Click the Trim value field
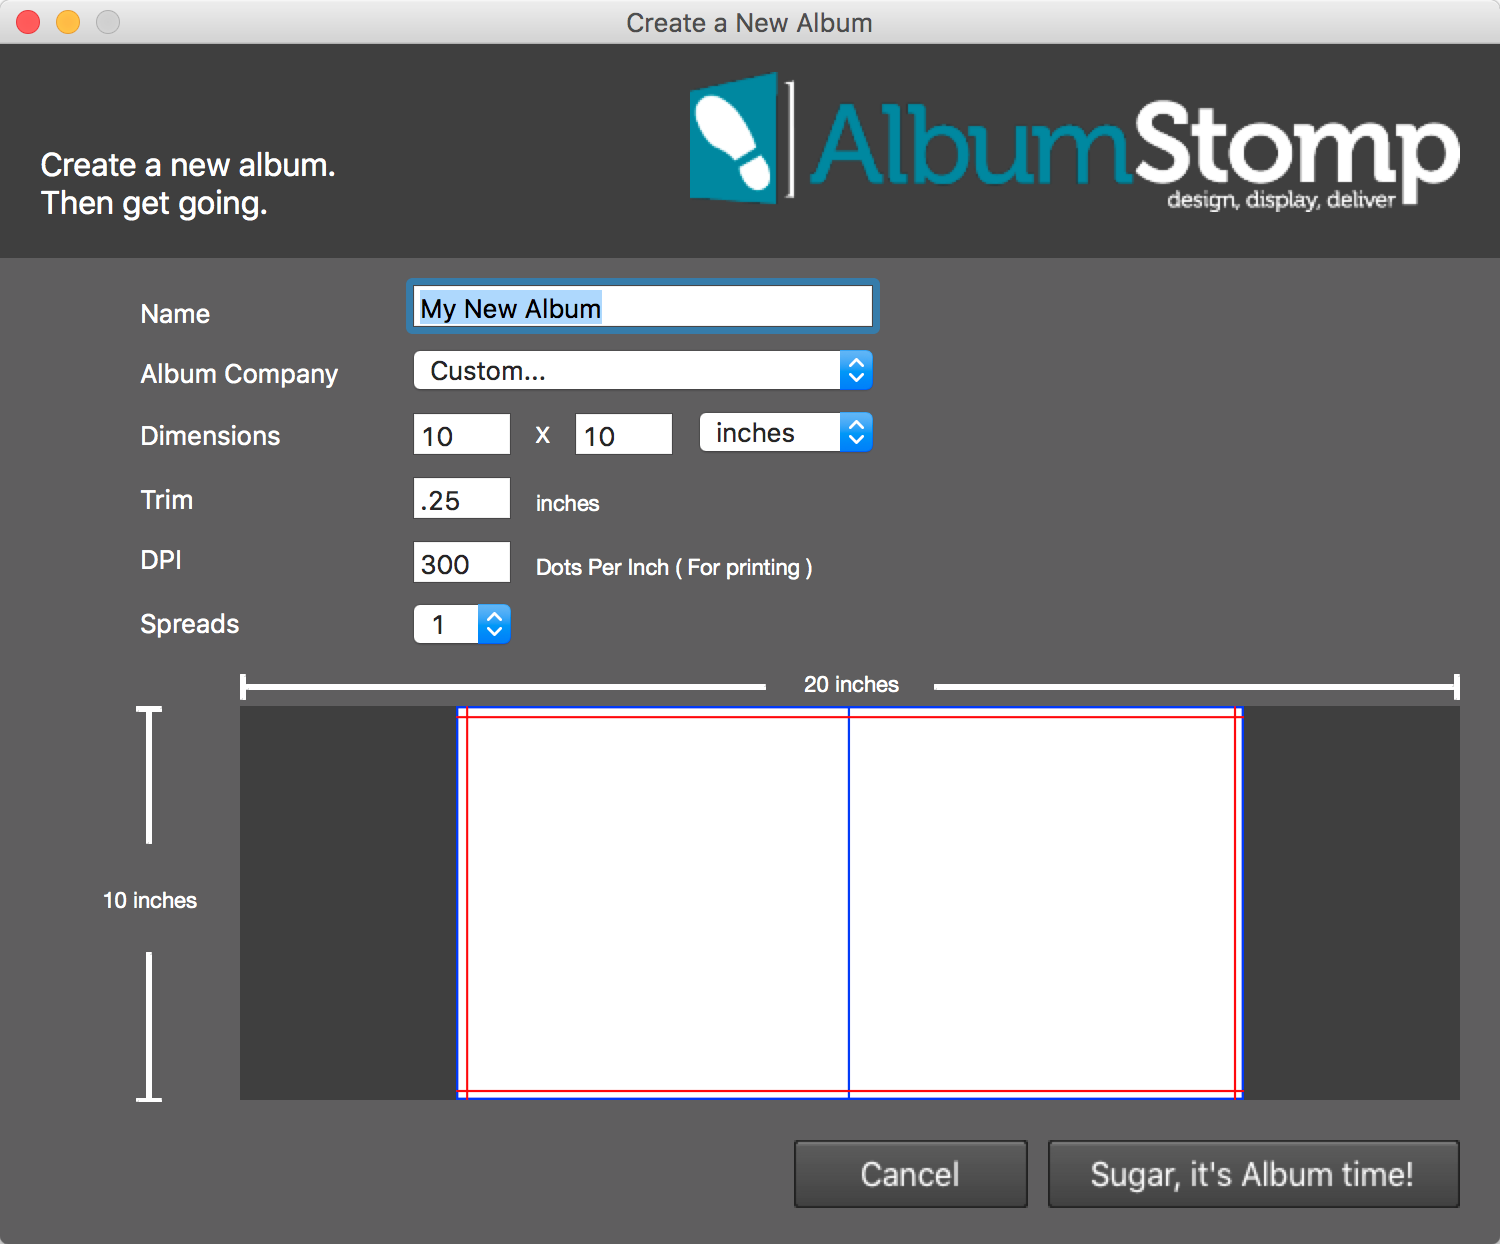Screen dimensions: 1500x1244 tap(462, 498)
